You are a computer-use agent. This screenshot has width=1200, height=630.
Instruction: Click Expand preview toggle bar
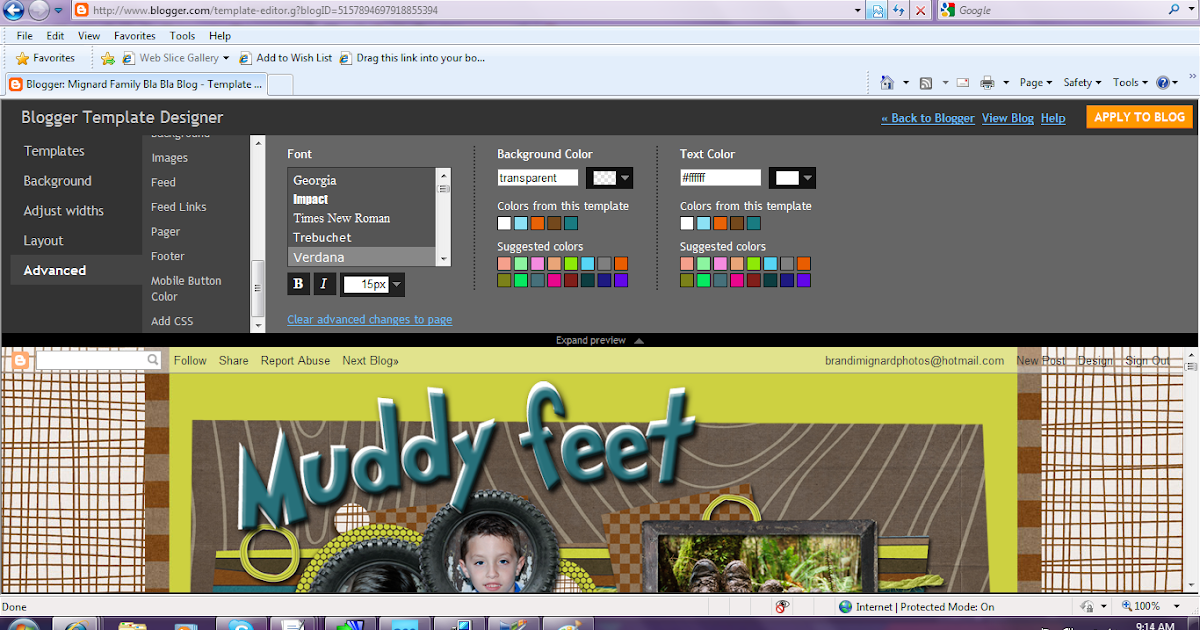[600, 340]
